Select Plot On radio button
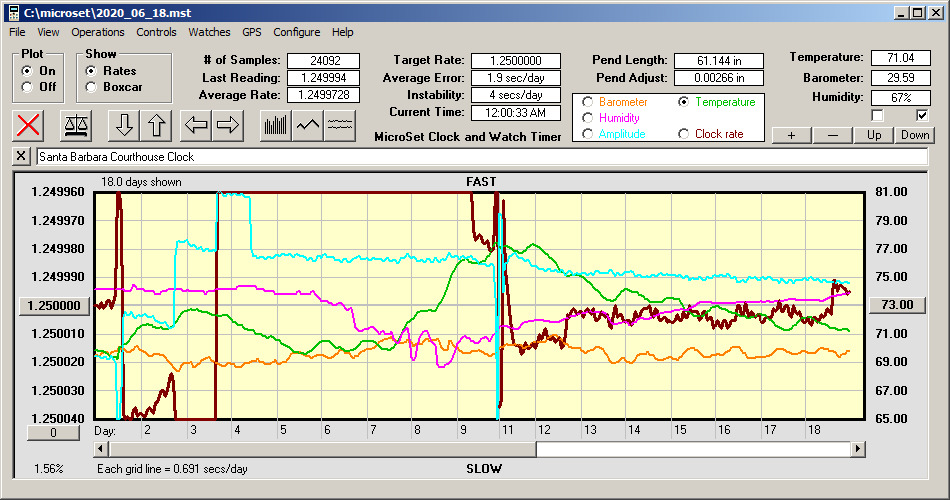The image size is (950, 500). click(27, 71)
